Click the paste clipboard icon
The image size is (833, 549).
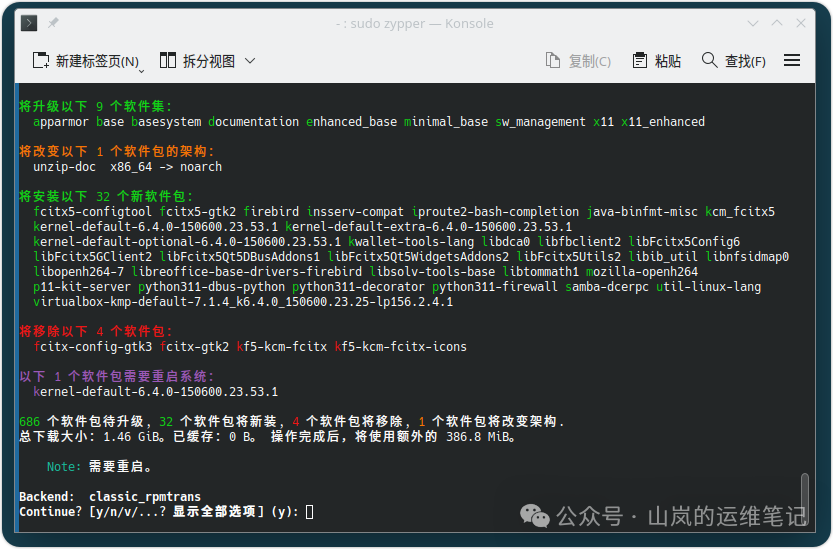pos(640,61)
